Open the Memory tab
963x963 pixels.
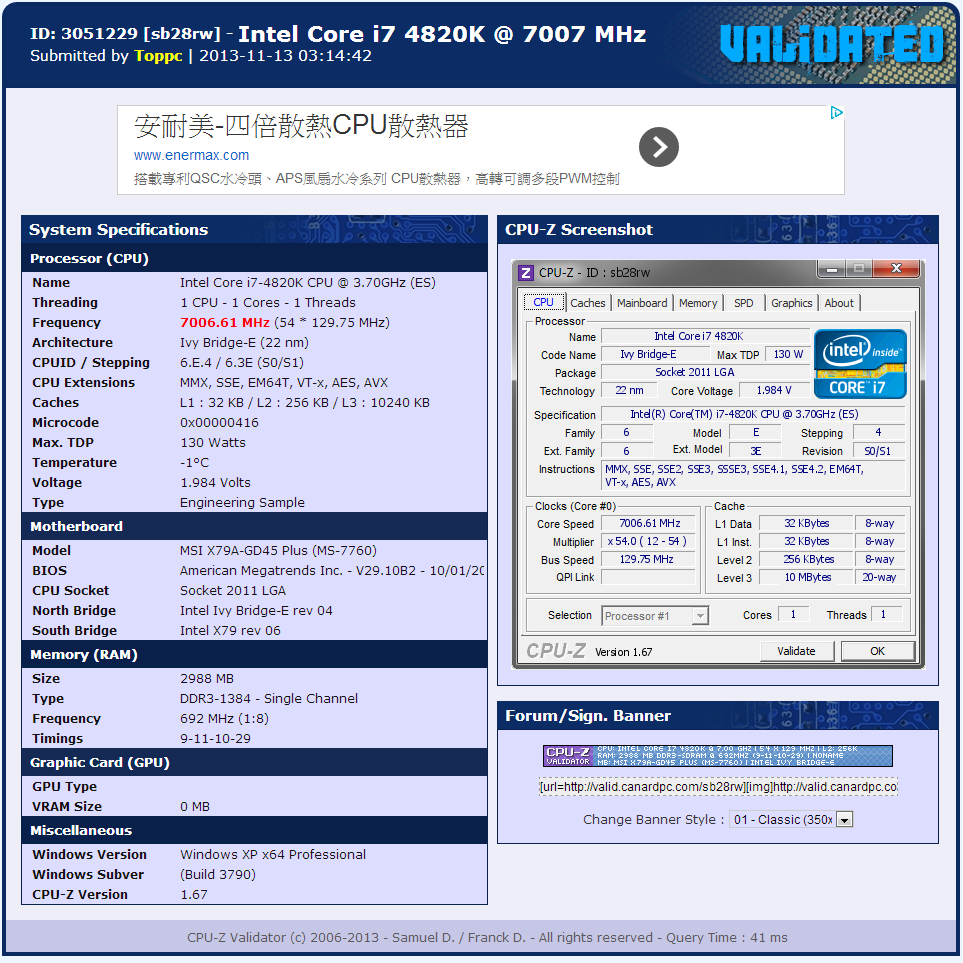[698, 303]
